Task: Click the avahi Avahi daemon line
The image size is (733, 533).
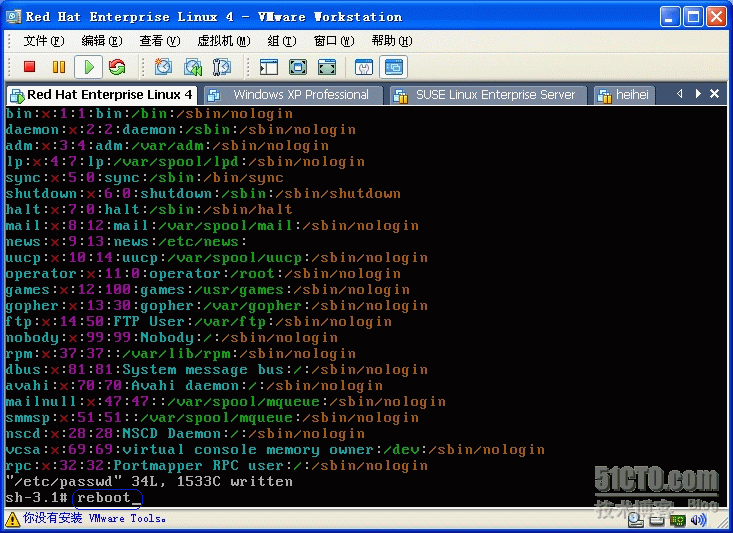Action: (x=194, y=386)
